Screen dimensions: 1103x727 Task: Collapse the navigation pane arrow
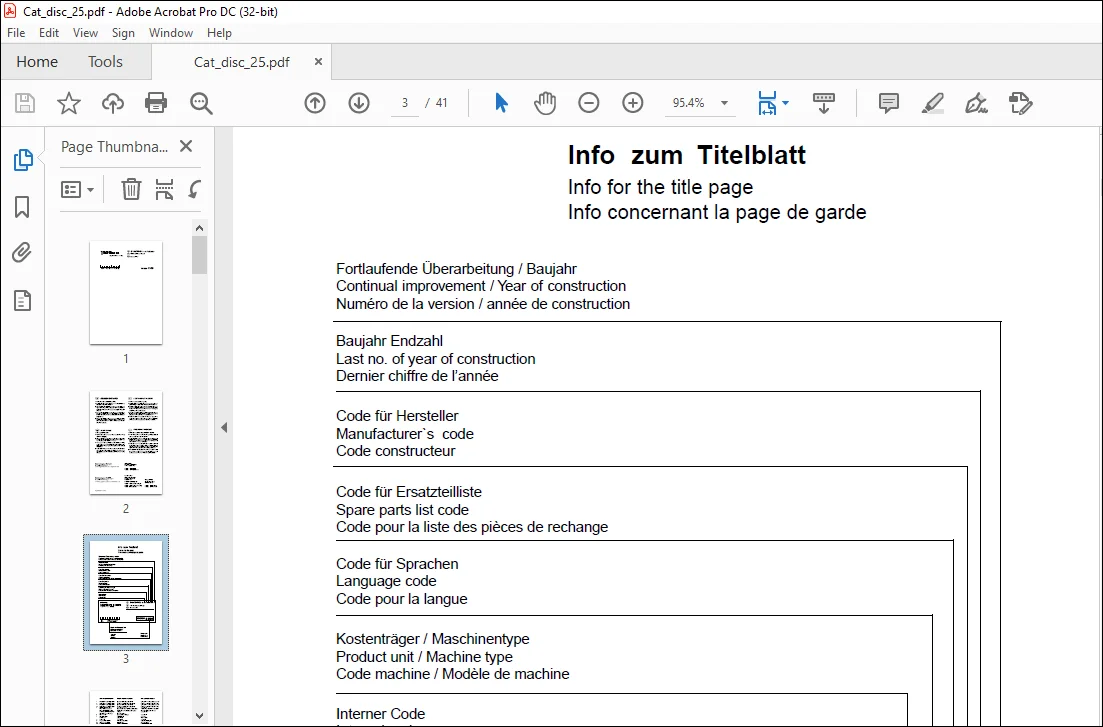pyautogui.click(x=224, y=427)
